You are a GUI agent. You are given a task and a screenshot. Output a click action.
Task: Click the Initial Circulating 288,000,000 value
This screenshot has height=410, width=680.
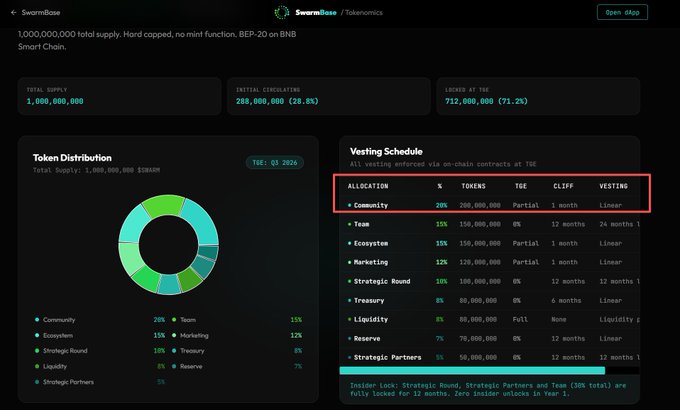click(277, 101)
